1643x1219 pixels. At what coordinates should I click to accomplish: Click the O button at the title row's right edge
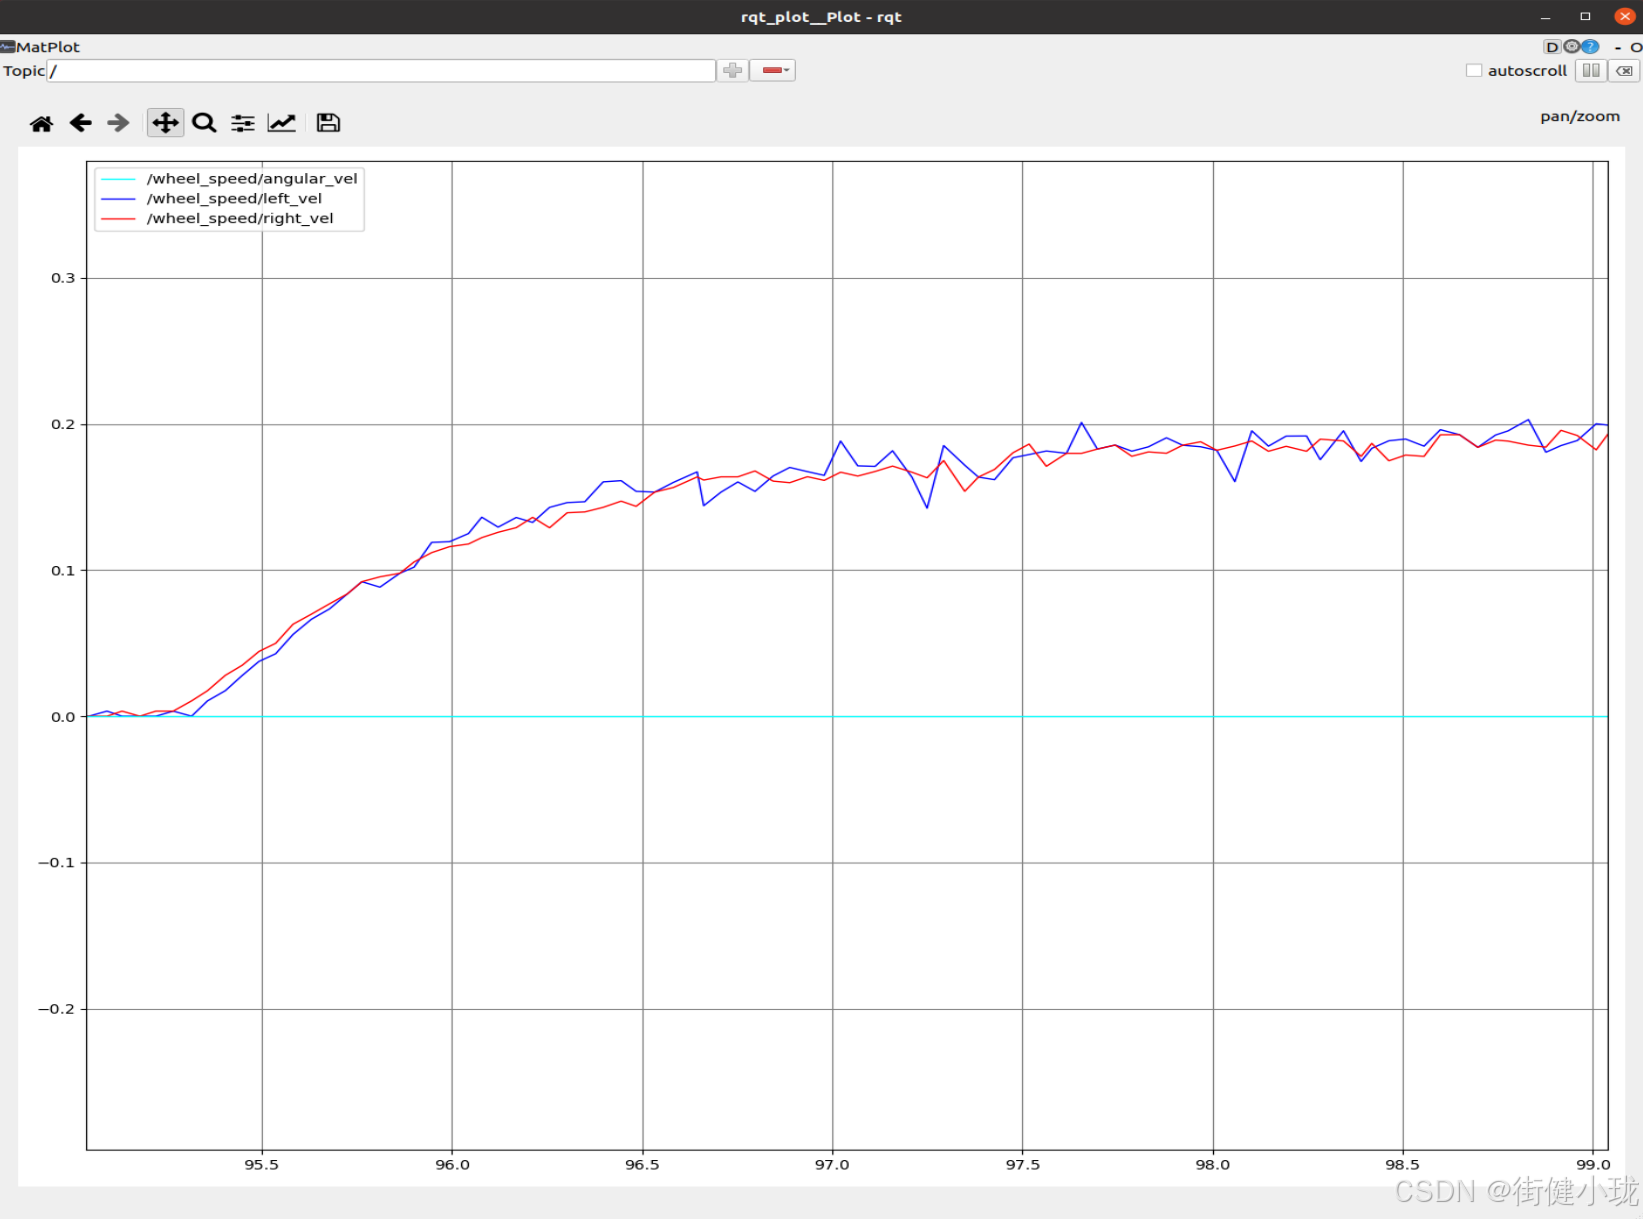click(x=1636, y=47)
